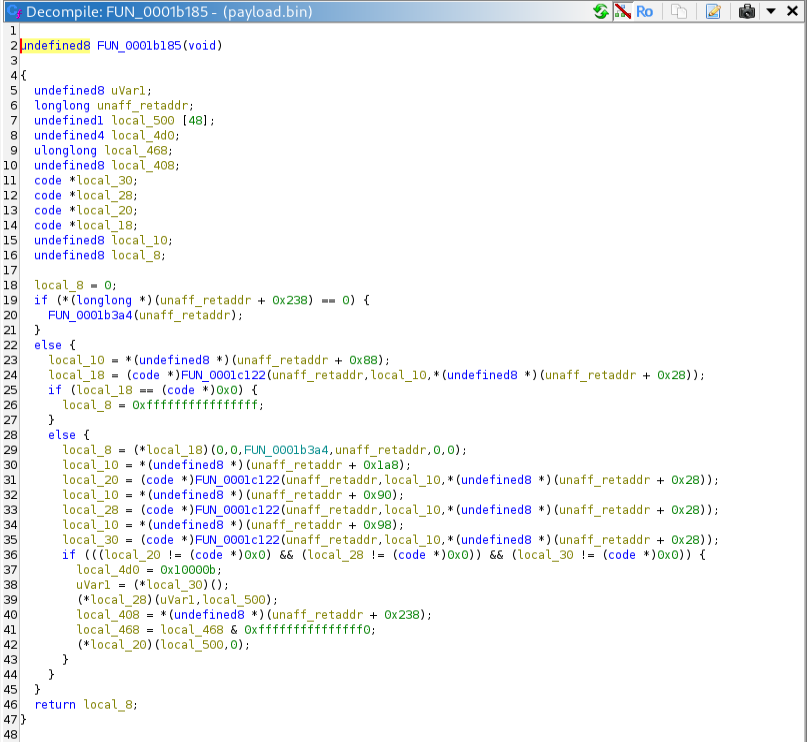Click FUN_0001b3a4 argument on line 29
Screen dimensions: 807x742
(x=286, y=450)
